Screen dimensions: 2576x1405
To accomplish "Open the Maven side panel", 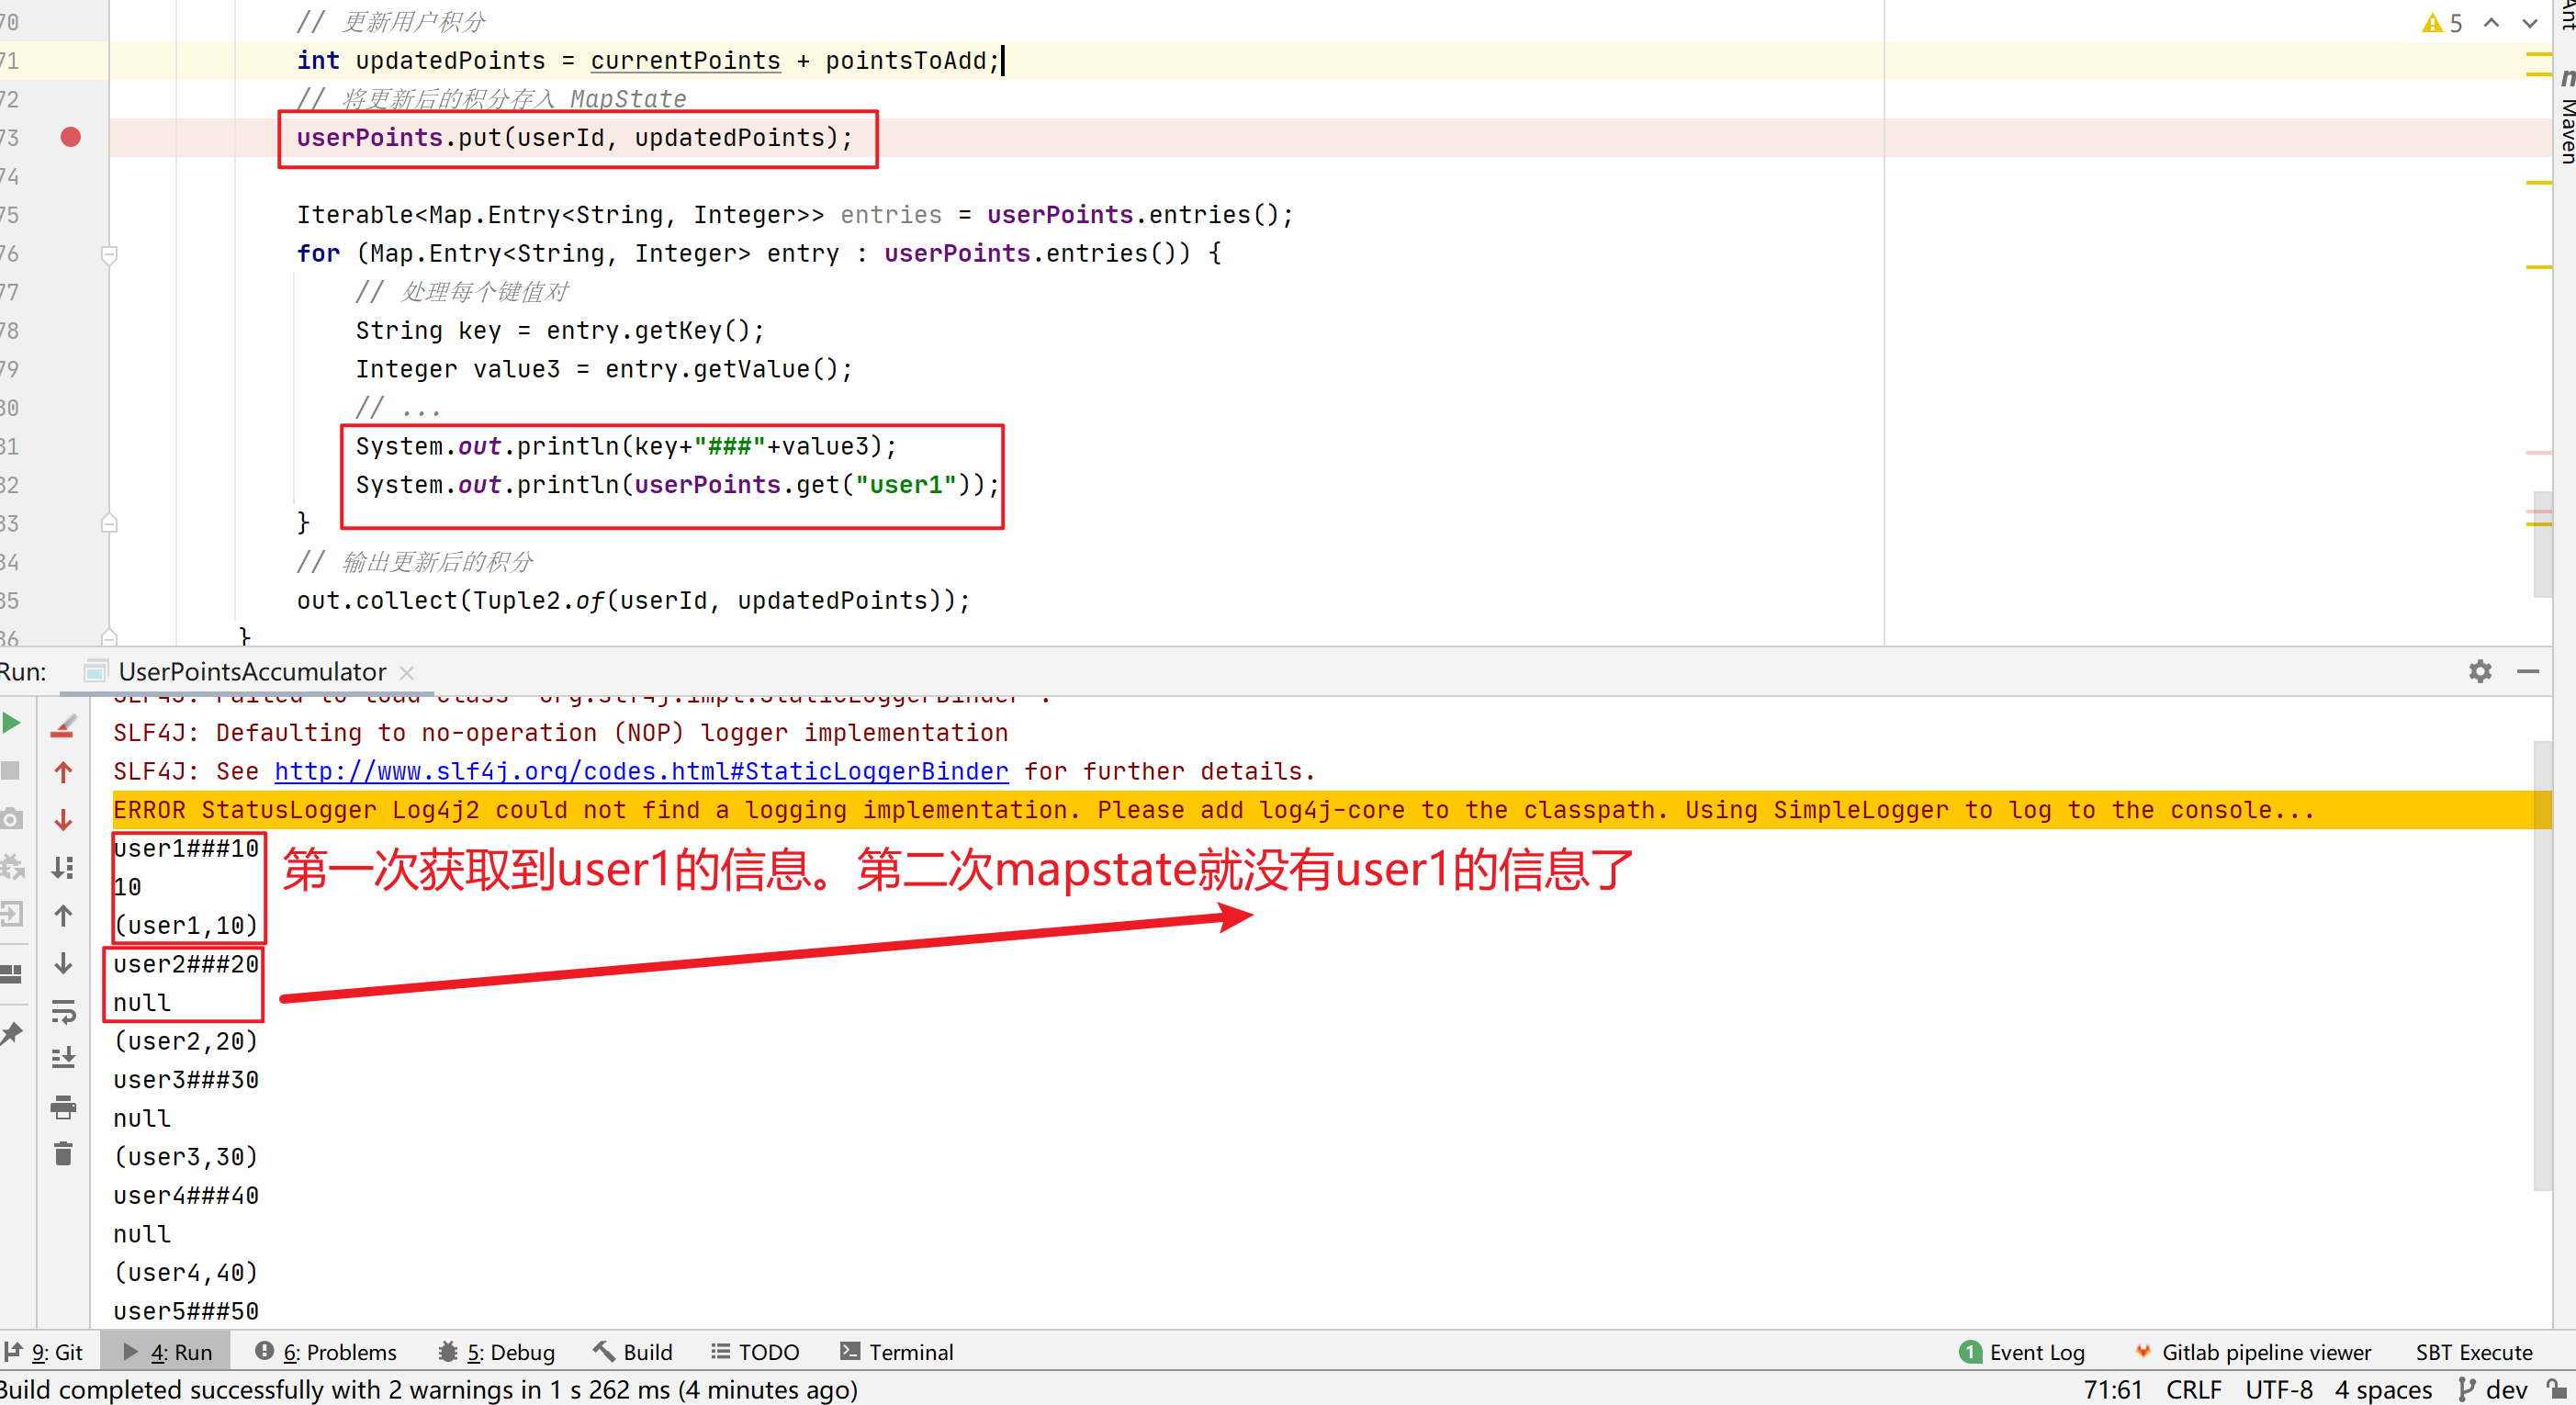I will [x=2566, y=118].
